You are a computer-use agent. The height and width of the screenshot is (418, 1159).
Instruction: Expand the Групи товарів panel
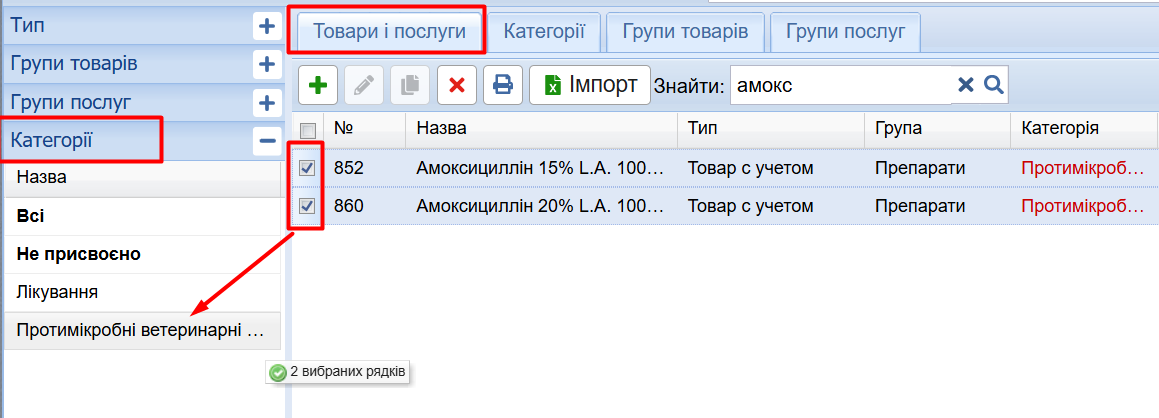click(x=266, y=65)
